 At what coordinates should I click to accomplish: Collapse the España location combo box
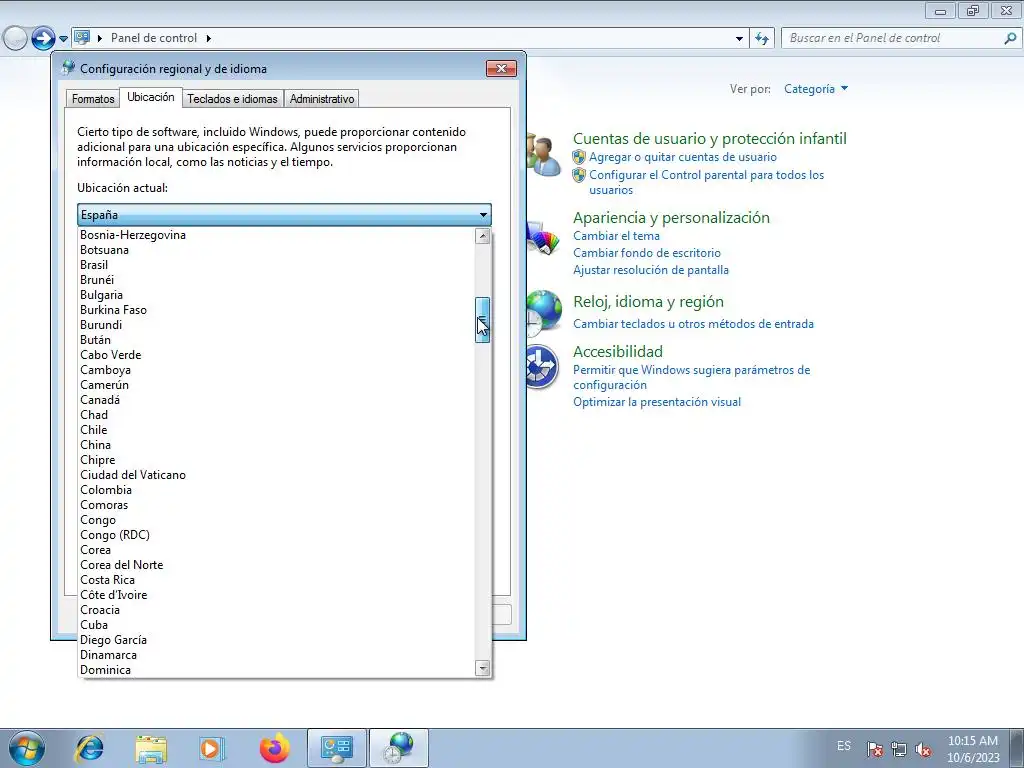[284, 215]
